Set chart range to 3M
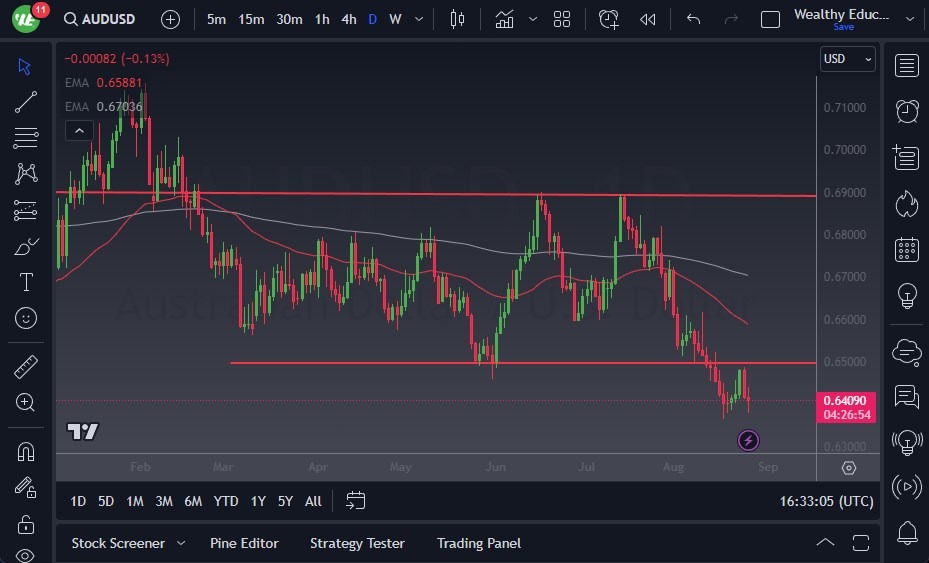The width and height of the screenshot is (929, 563). tap(164, 501)
